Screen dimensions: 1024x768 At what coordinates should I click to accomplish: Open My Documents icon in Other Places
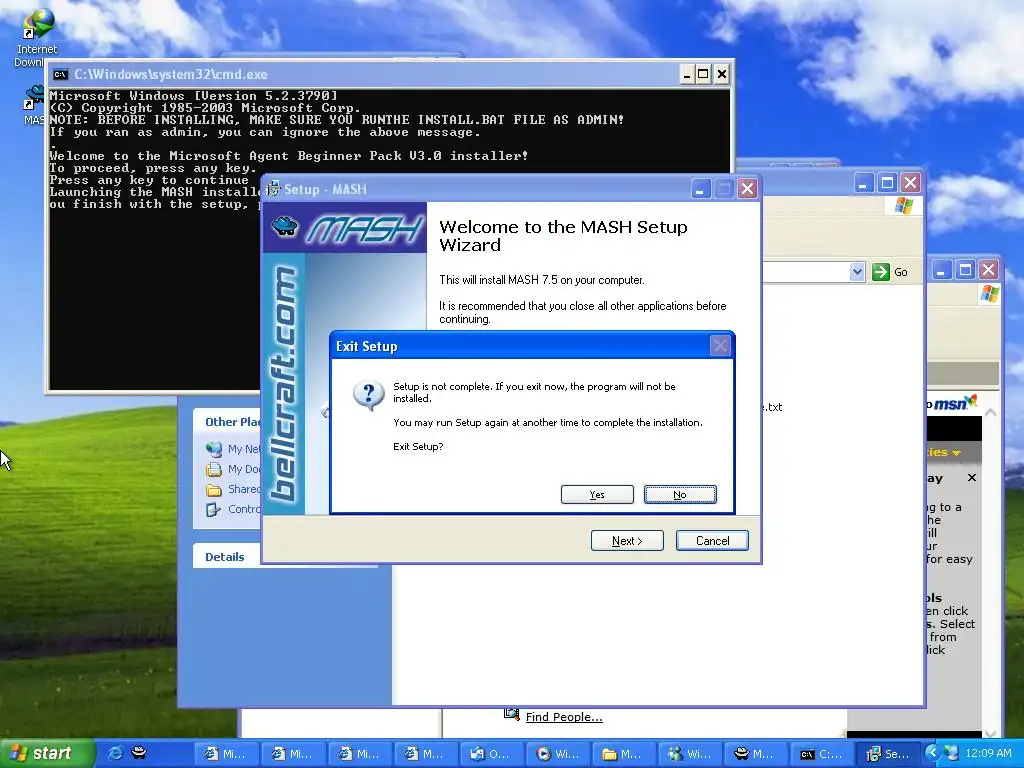coord(214,469)
